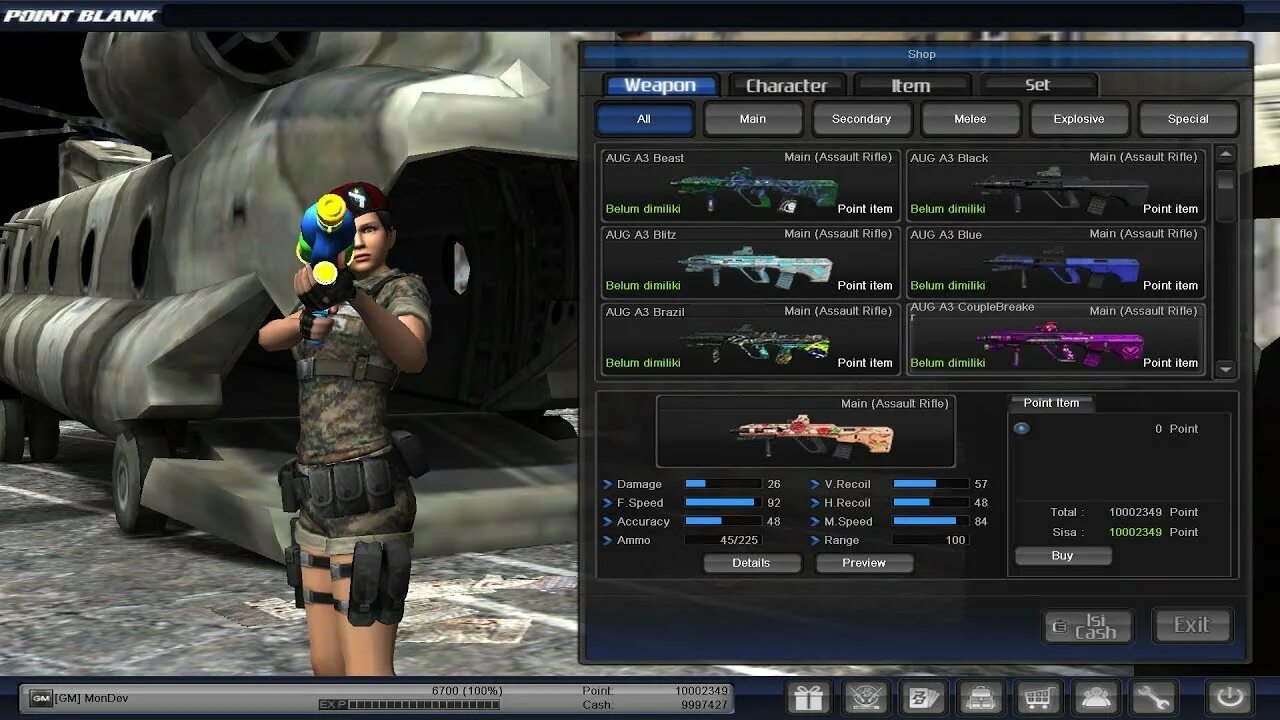Open the gift box icon in bottom bar
This screenshot has width=1280, height=720.
click(808, 697)
